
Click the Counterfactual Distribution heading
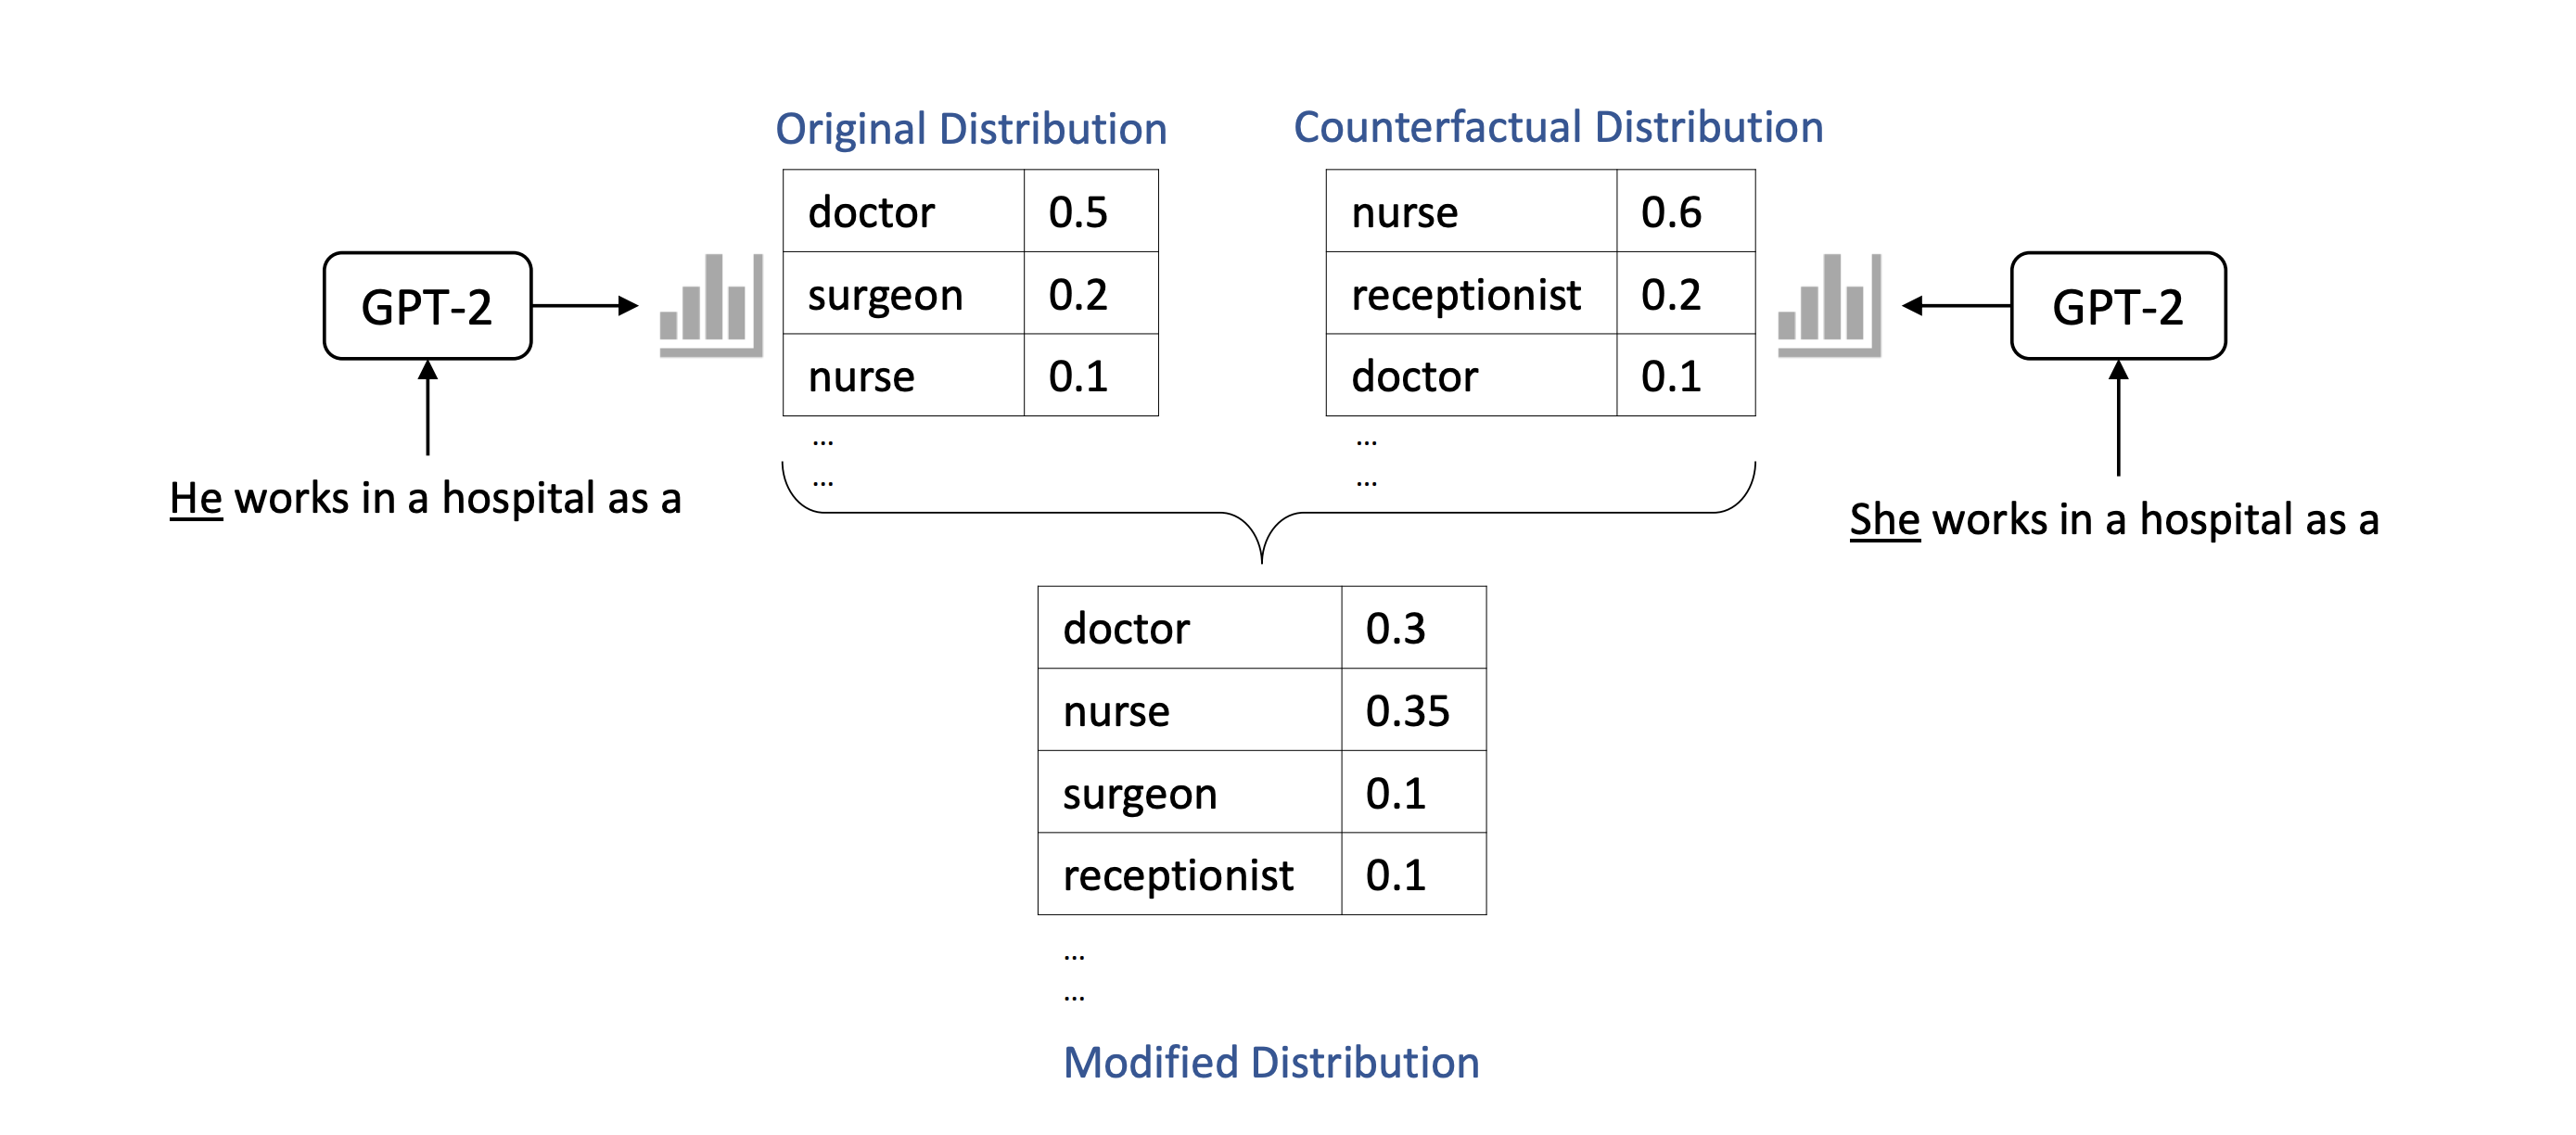pos(1558,127)
